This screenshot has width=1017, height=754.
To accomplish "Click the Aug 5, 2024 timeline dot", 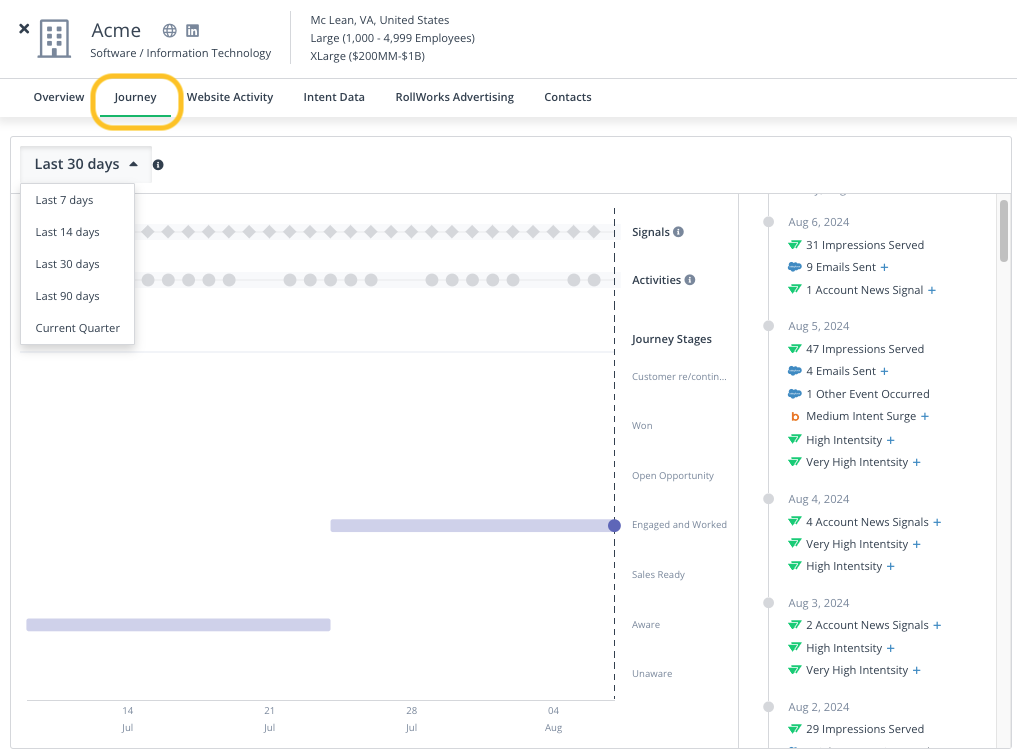I will pyautogui.click(x=769, y=325).
